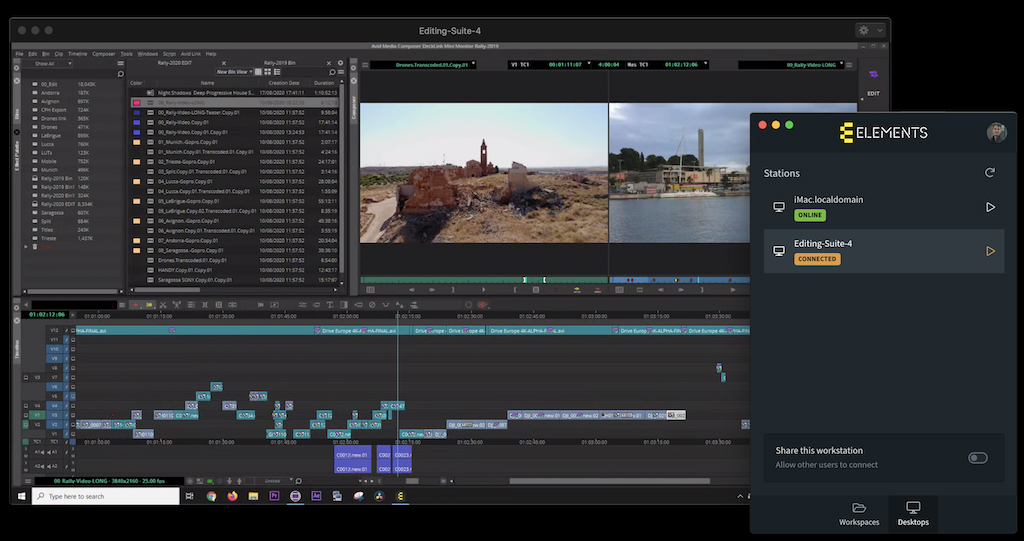Click the scissors cut tool in timeline toolbar
This screenshot has height=541, width=1024.
[163, 304]
